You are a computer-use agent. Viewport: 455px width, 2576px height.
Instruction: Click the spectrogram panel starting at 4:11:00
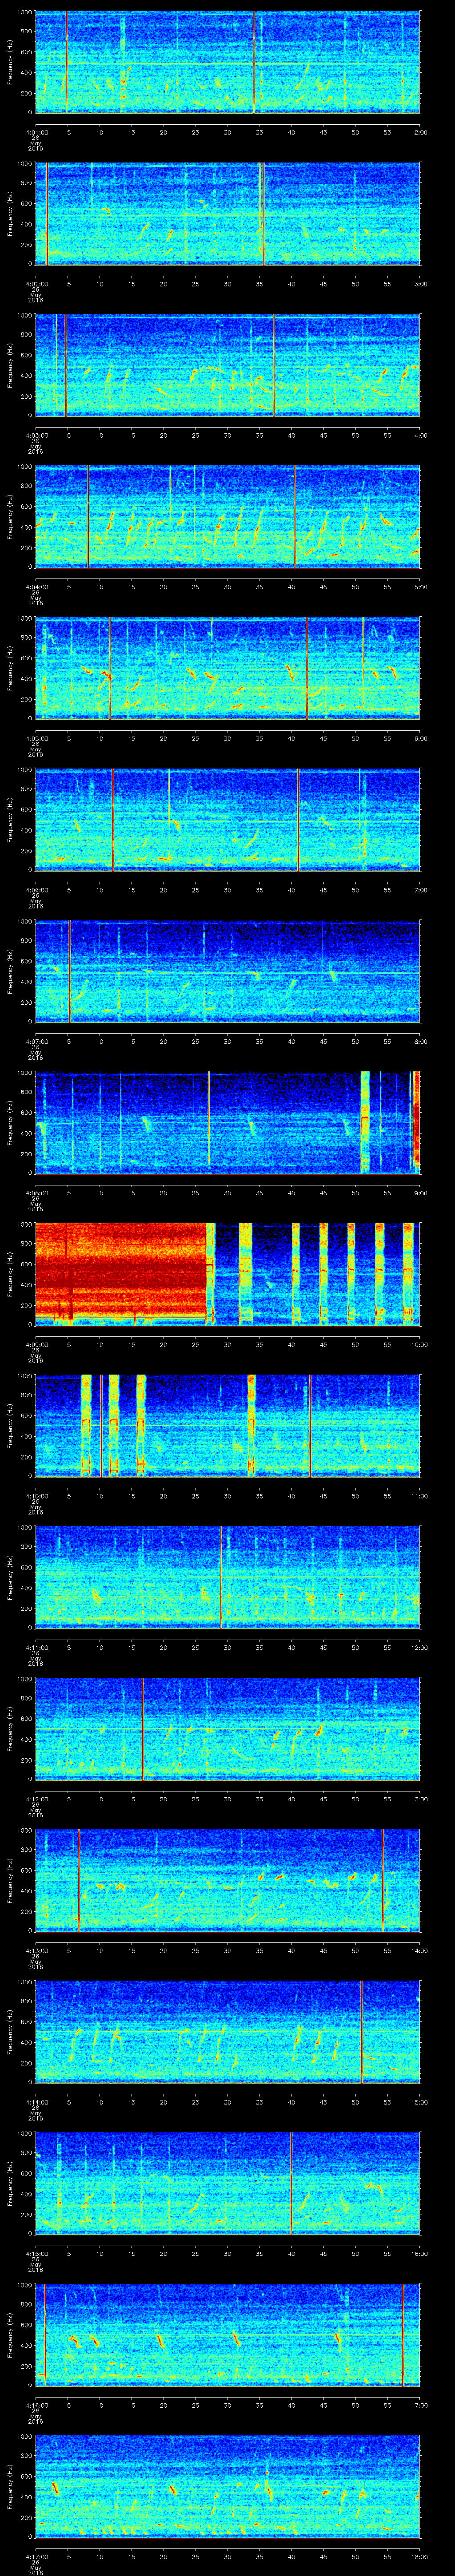(228, 1577)
